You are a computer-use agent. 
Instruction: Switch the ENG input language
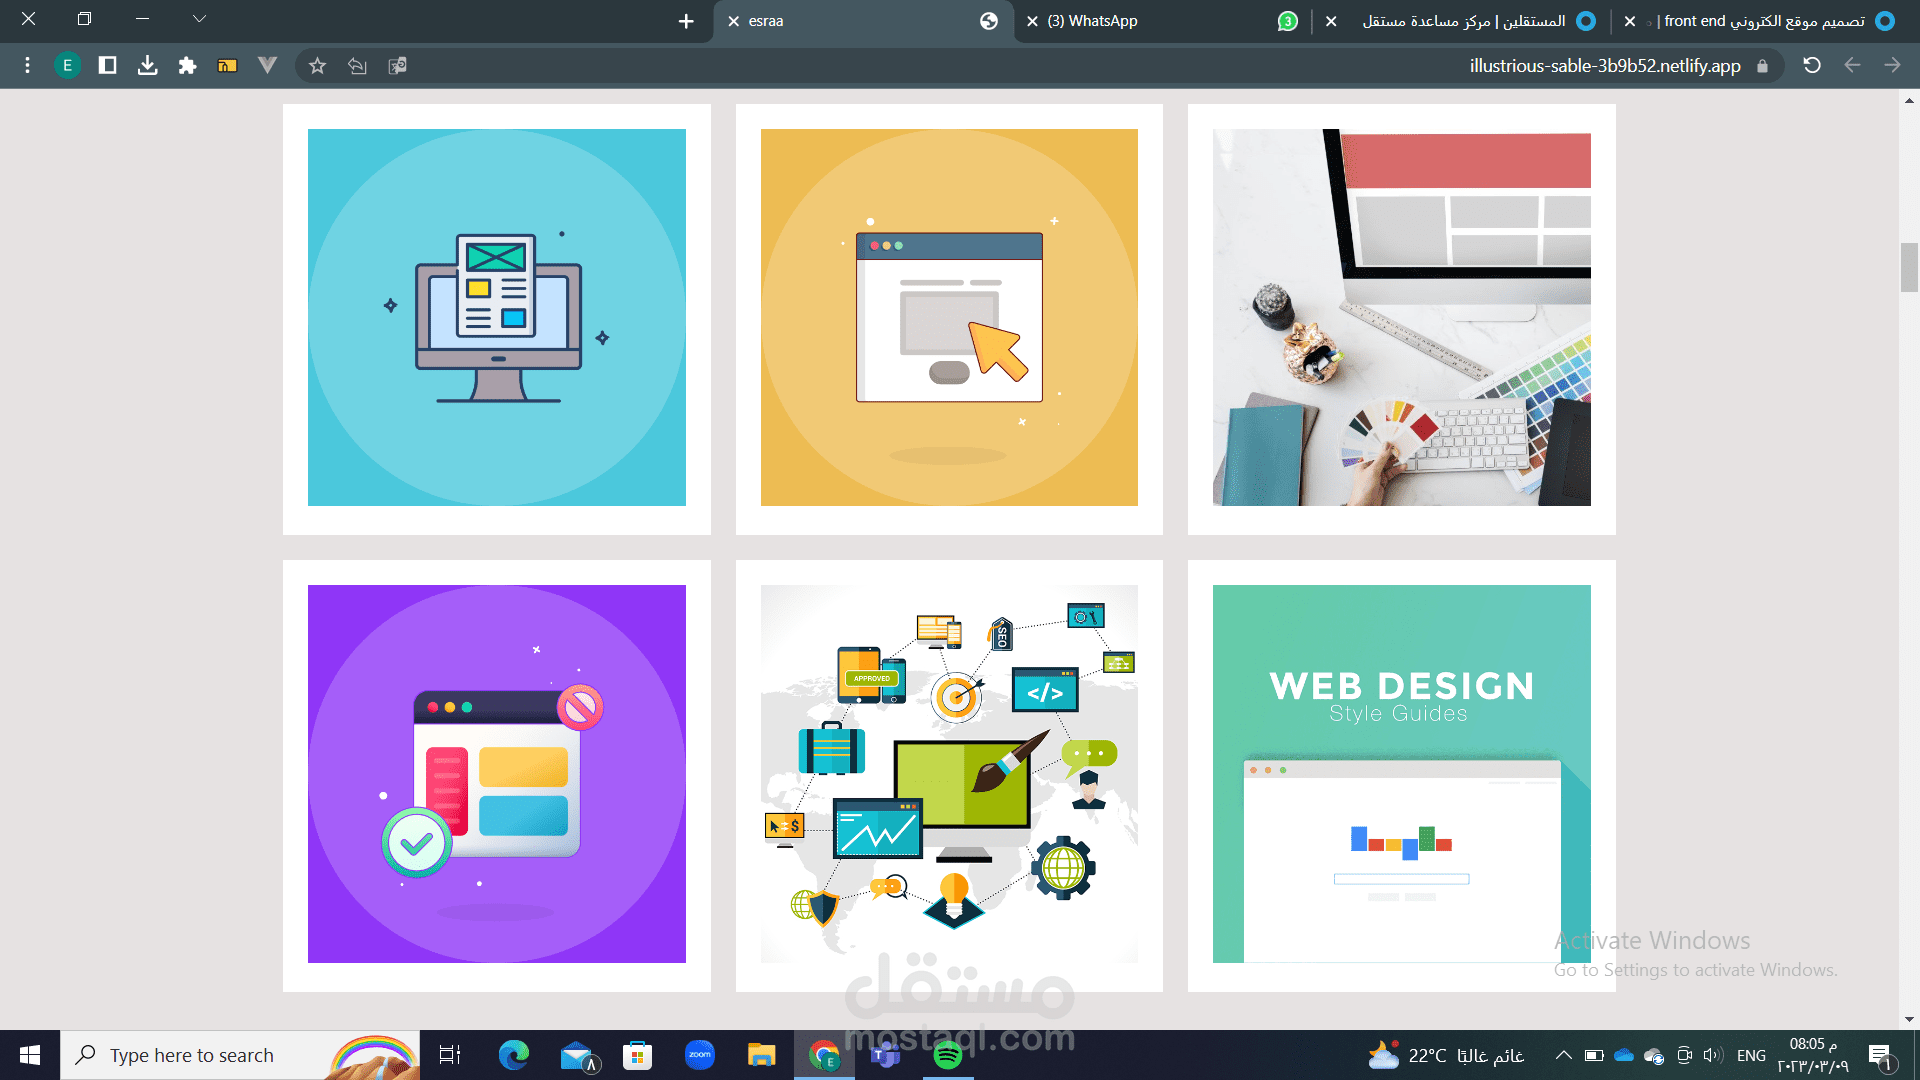tap(1751, 1055)
